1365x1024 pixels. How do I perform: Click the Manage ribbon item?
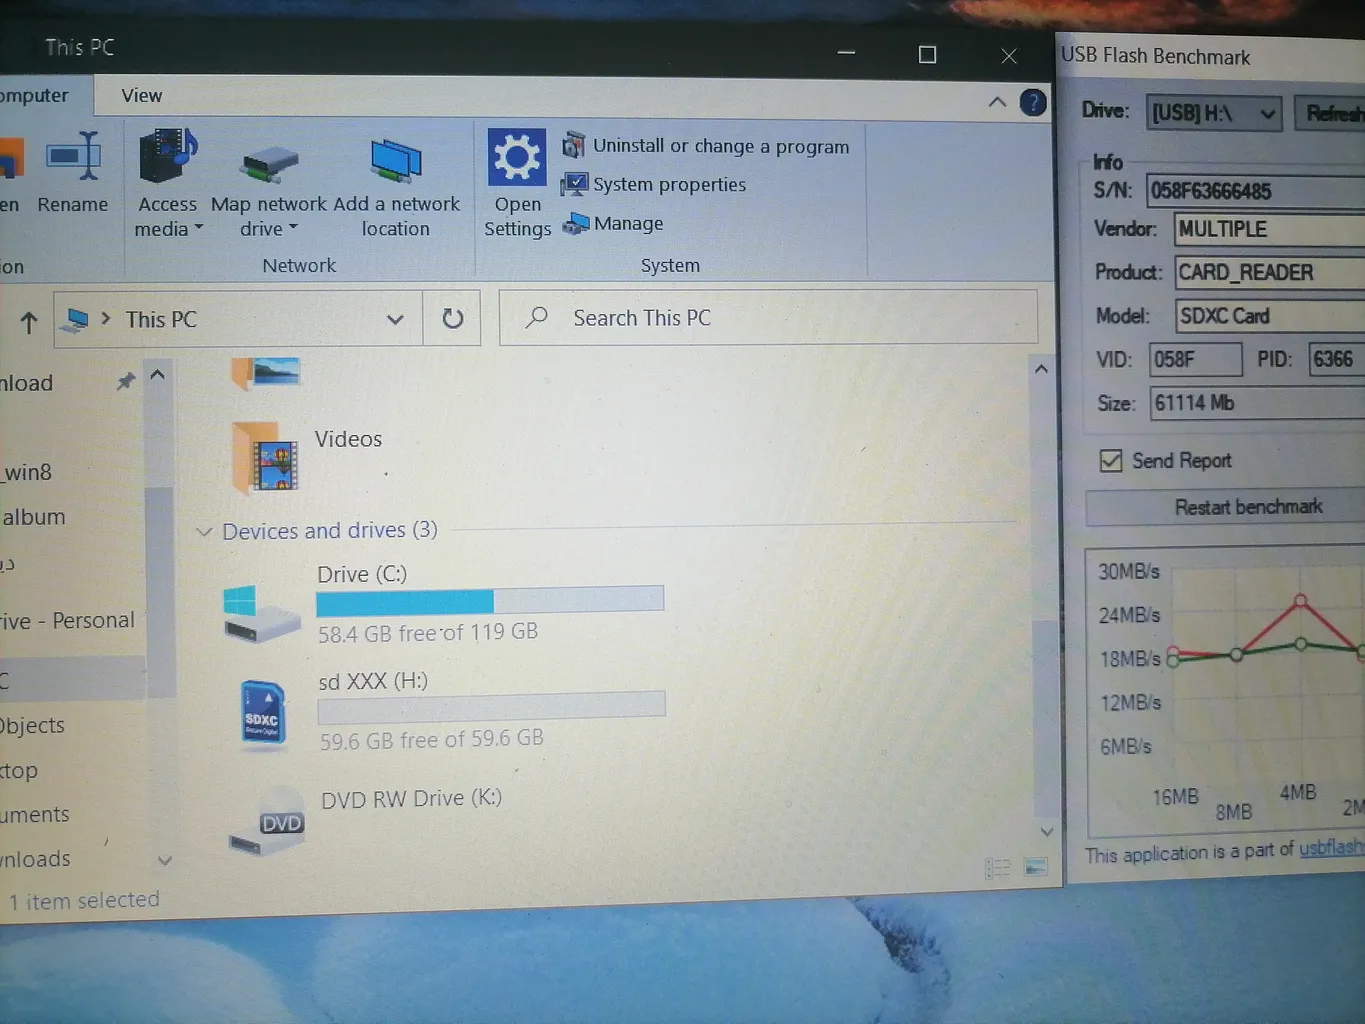pyautogui.click(x=627, y=224)
